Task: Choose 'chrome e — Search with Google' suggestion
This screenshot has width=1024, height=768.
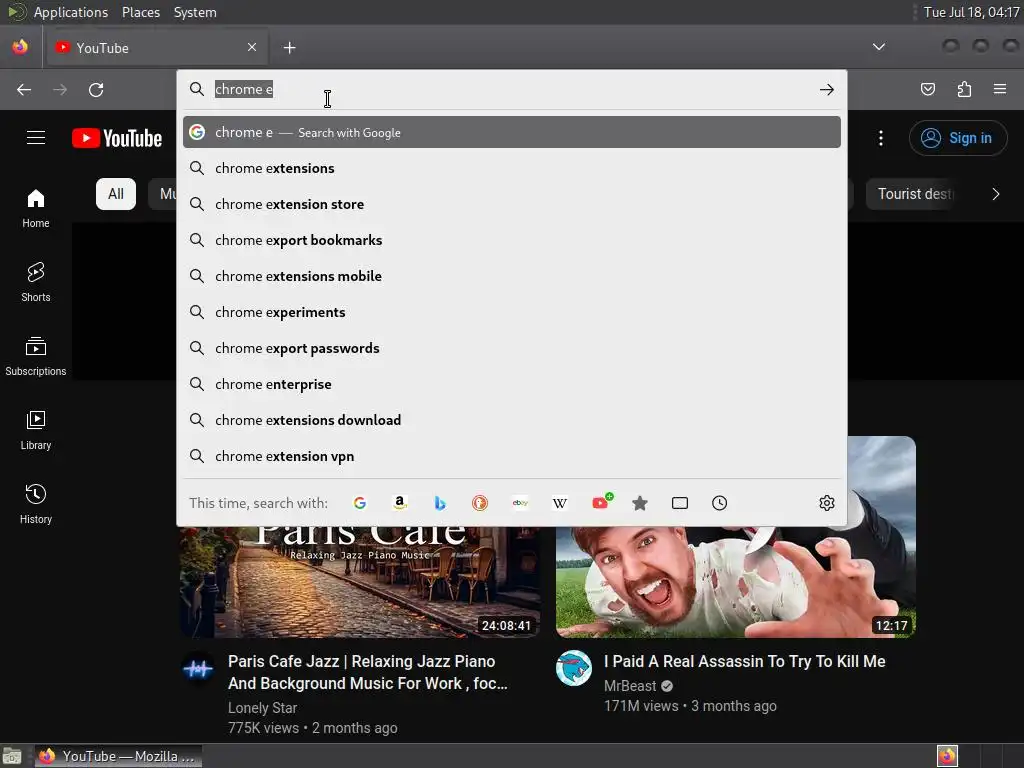Action: (x=512, y=132)
